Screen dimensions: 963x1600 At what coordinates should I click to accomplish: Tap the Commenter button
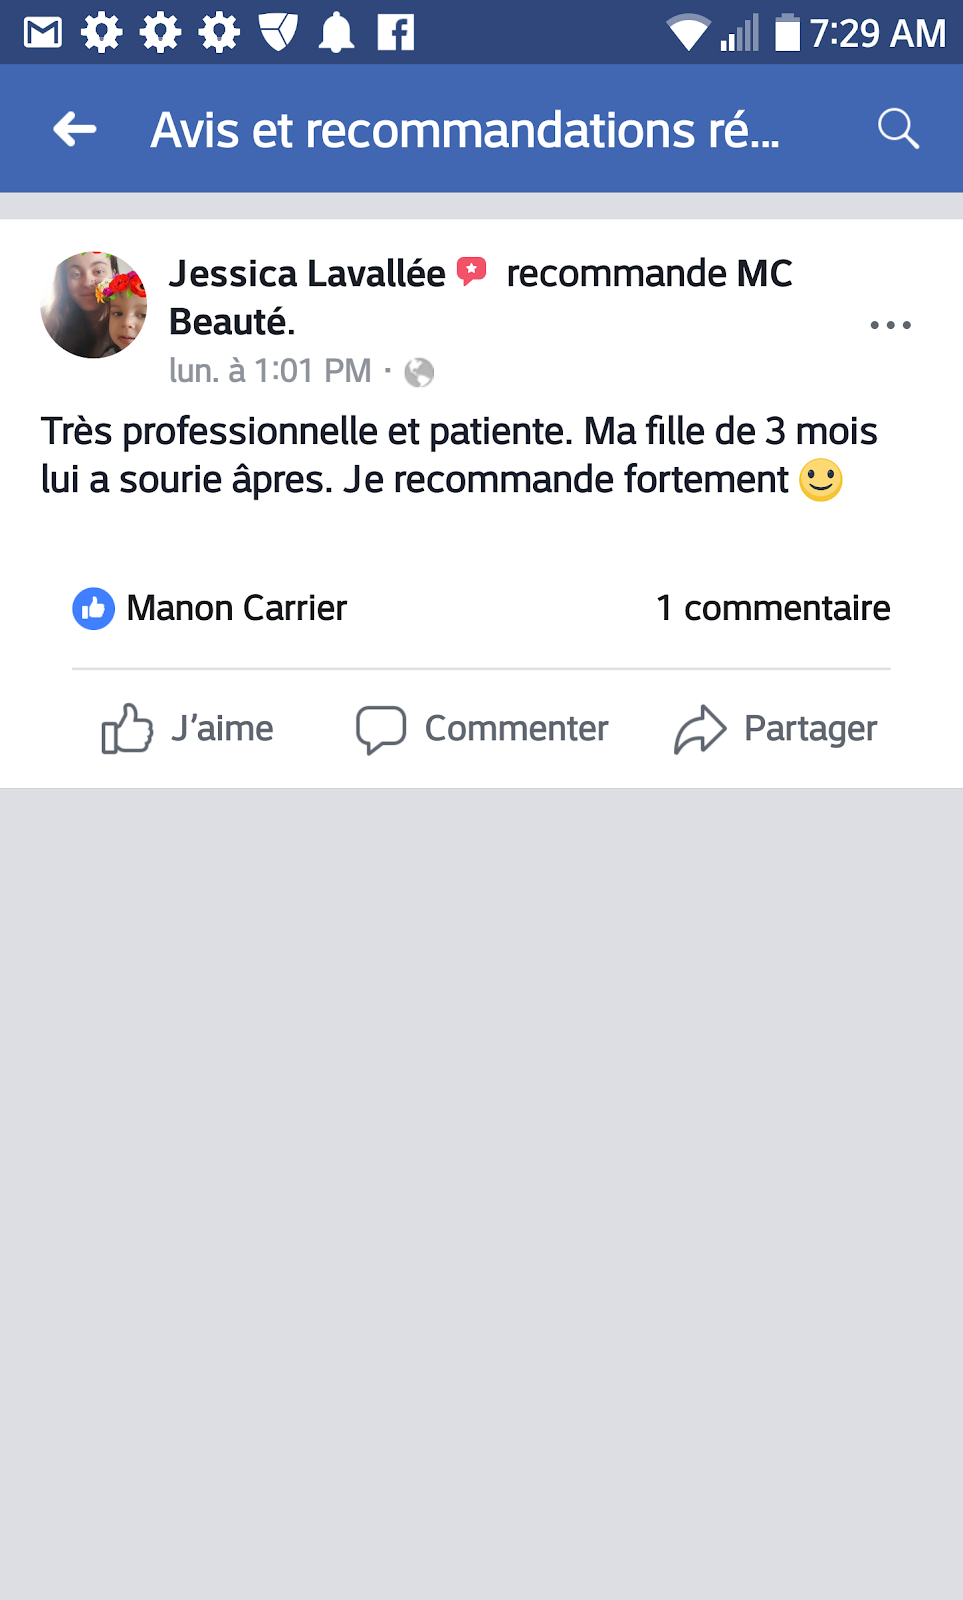[x=482, y=728]
